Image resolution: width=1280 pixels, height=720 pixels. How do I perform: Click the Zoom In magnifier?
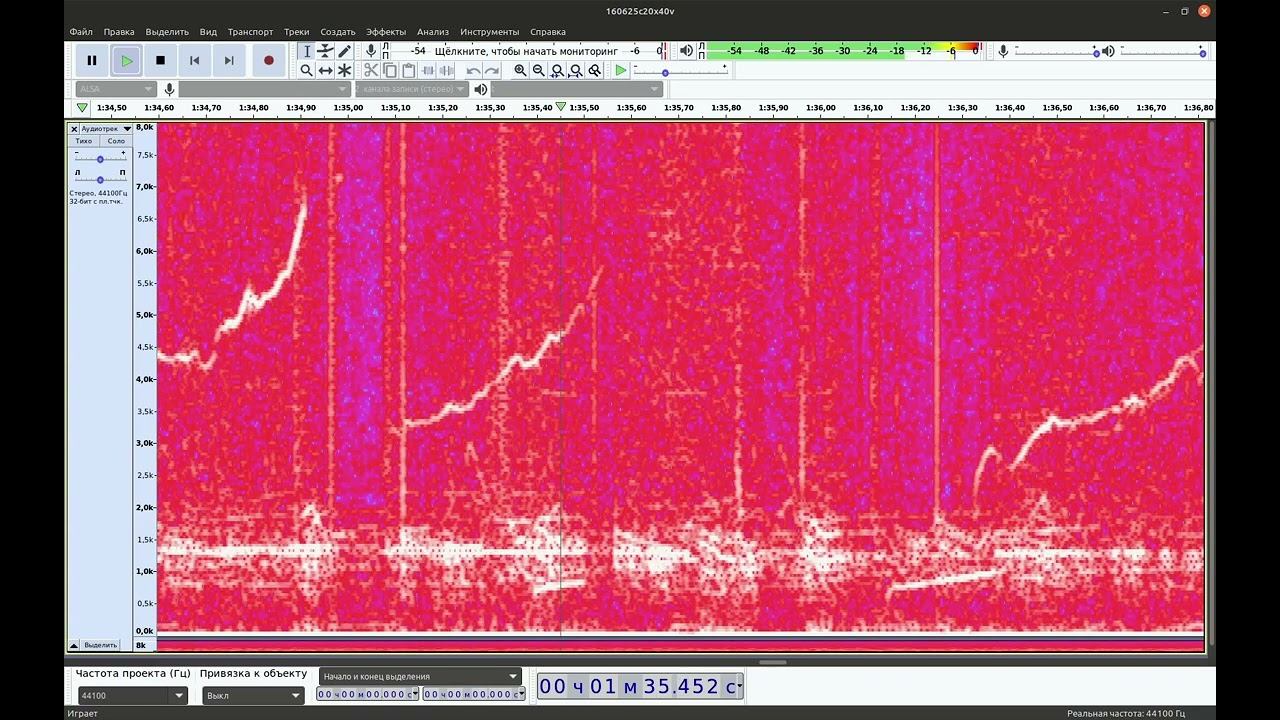pos(520,70)
